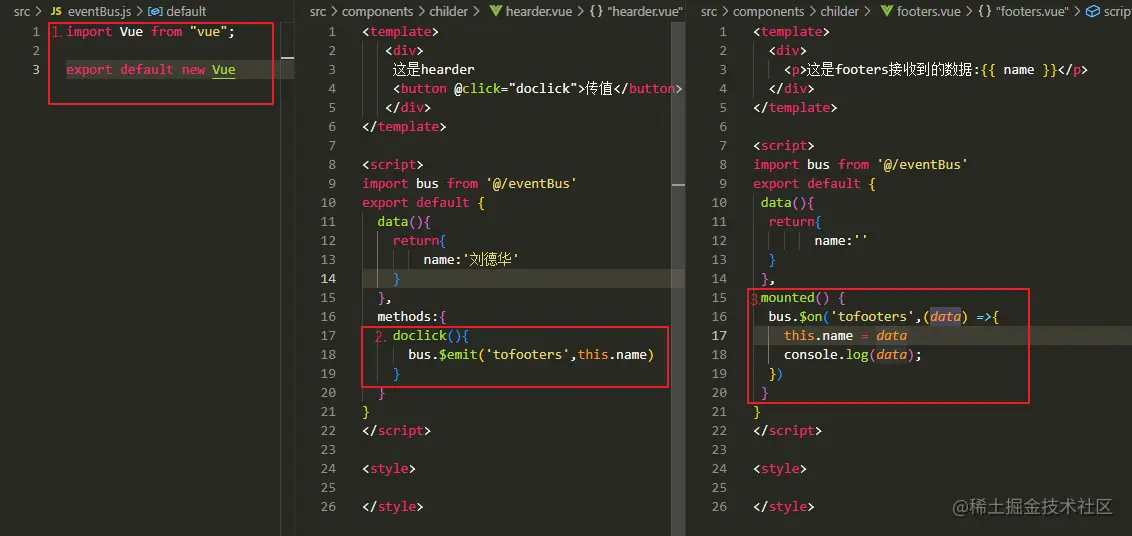Click the cube icon in footers.vue breadcrumb
1132x536 pixels.
pos(1092,12)
